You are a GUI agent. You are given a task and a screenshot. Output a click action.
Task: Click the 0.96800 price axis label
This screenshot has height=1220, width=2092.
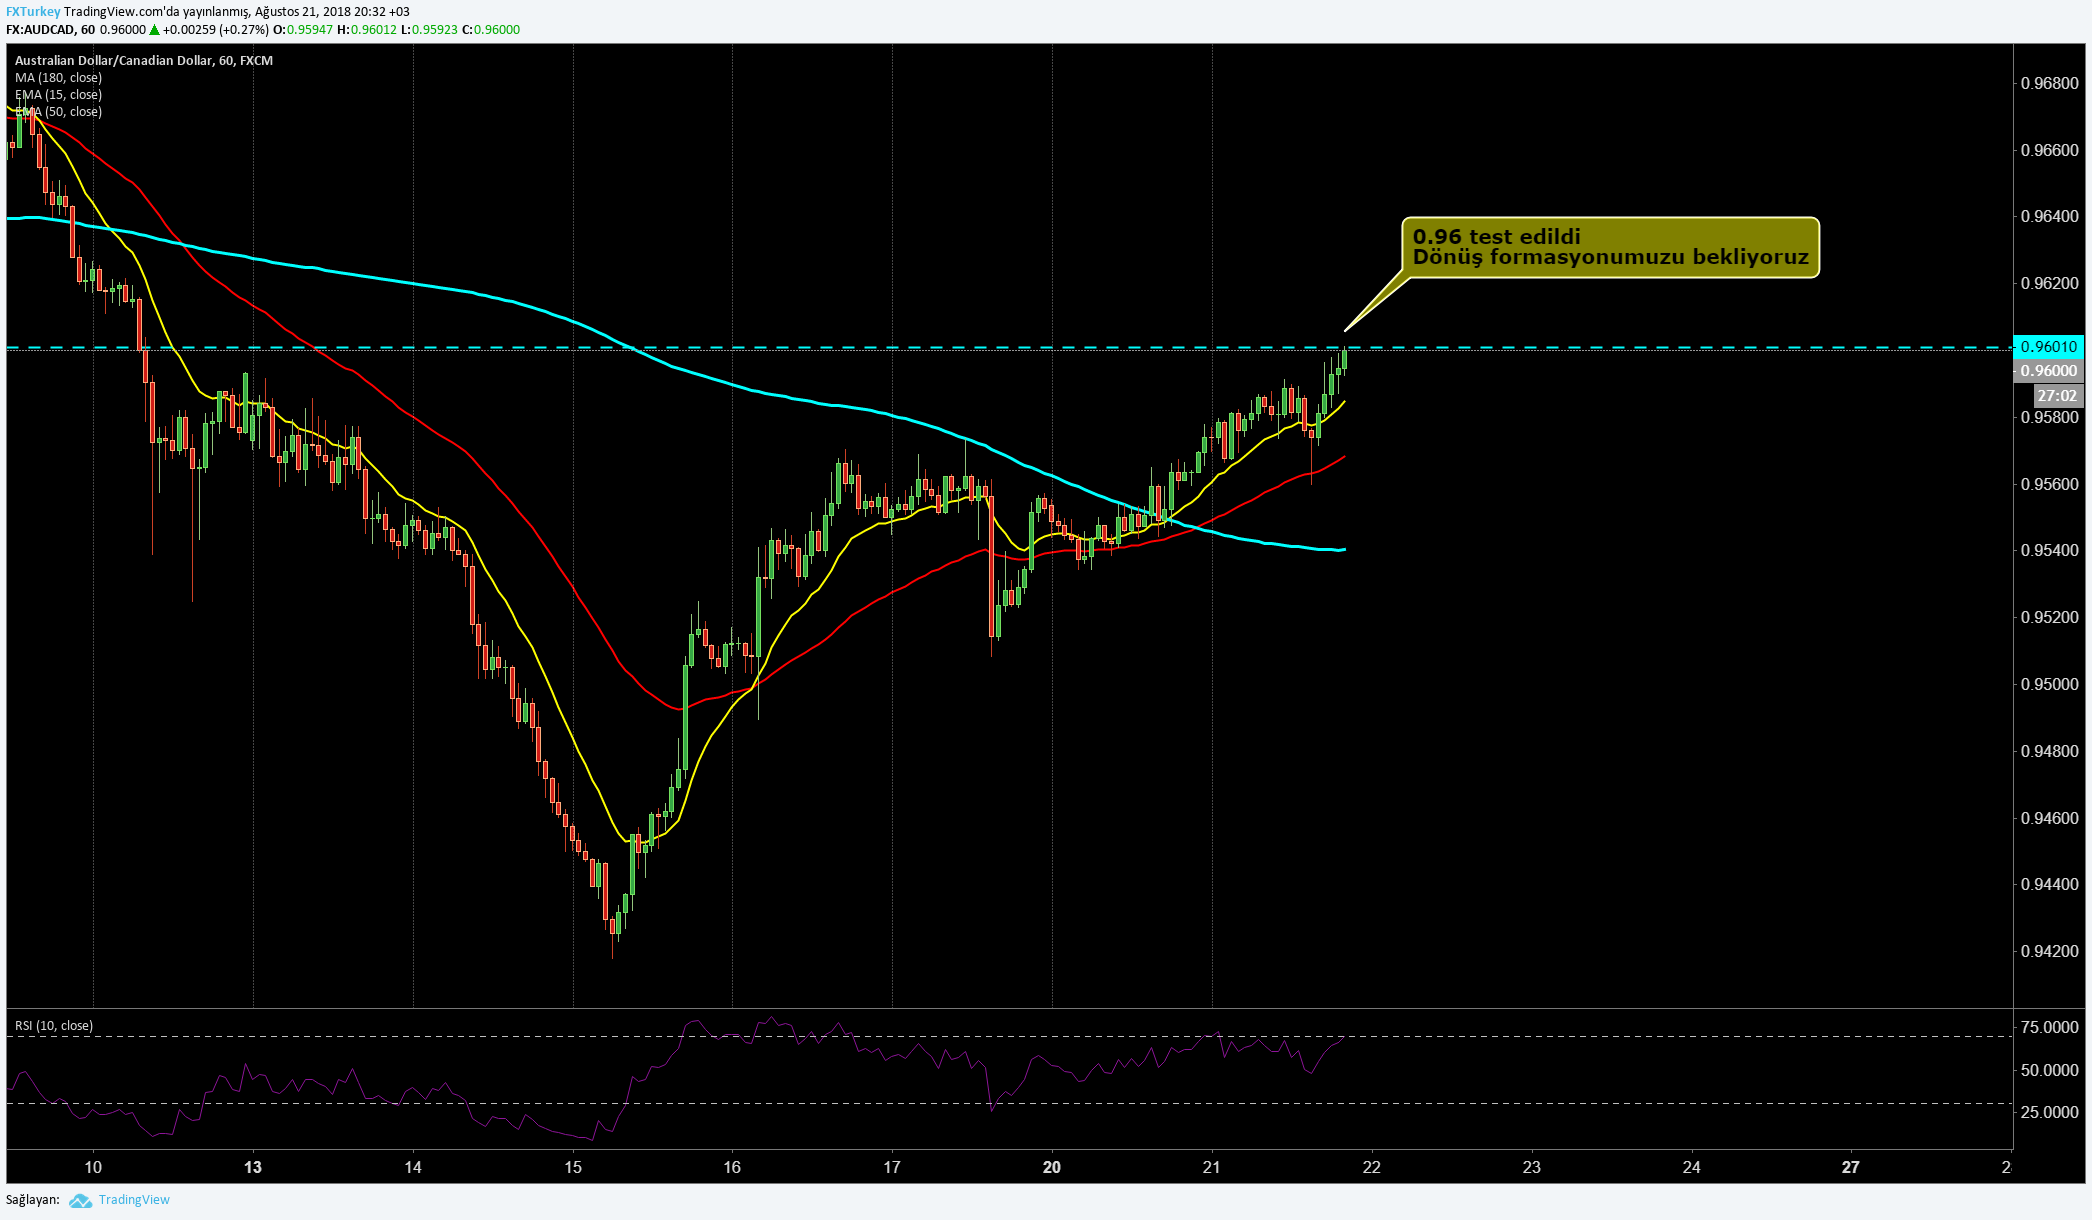tap(2049, 83)
